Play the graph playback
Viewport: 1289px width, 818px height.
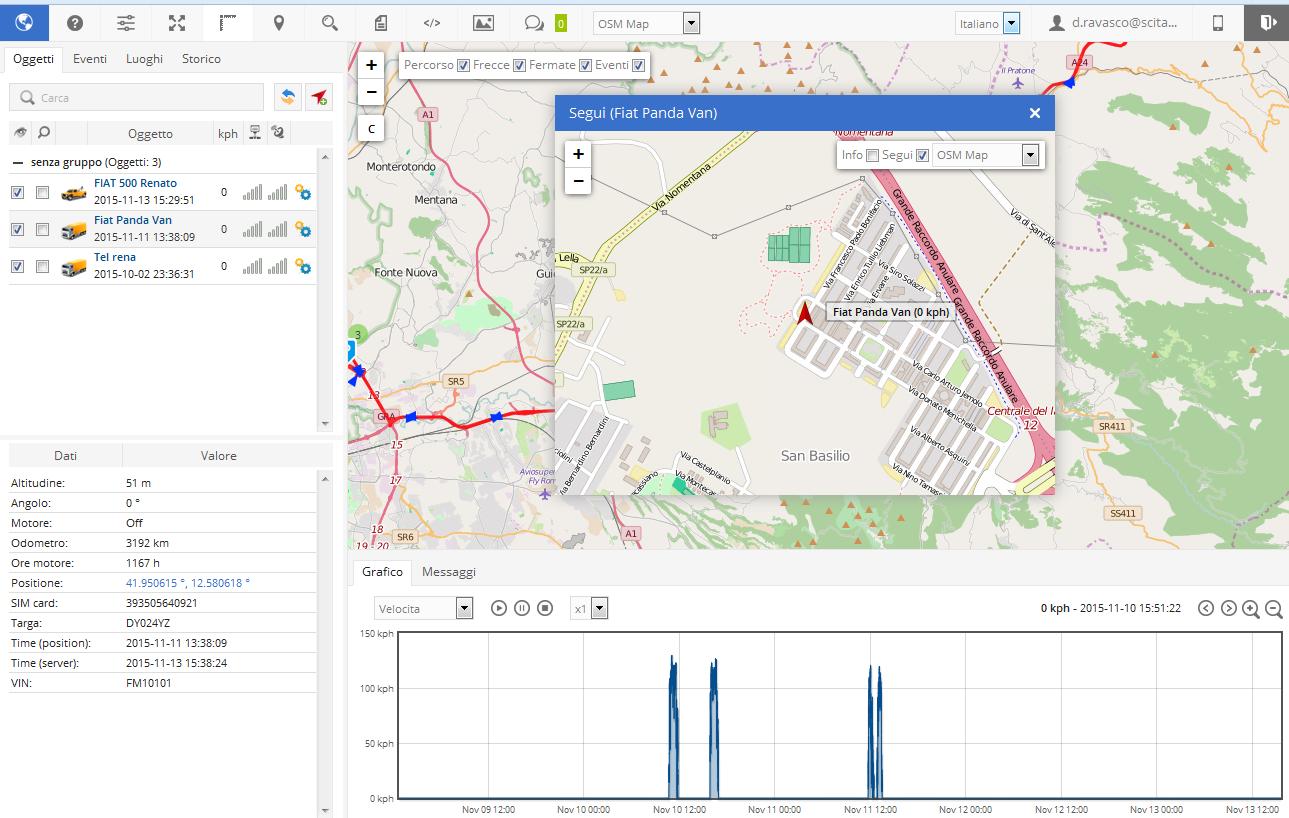[x=499, y=608]
